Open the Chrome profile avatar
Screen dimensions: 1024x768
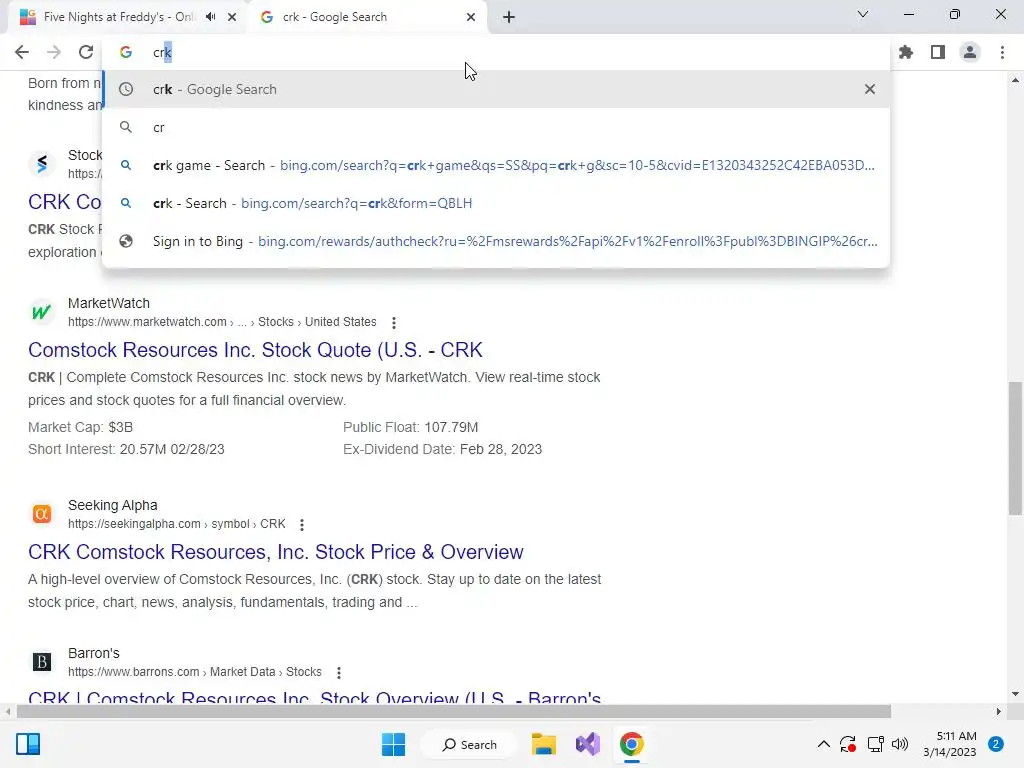click(x=970, y=52)
